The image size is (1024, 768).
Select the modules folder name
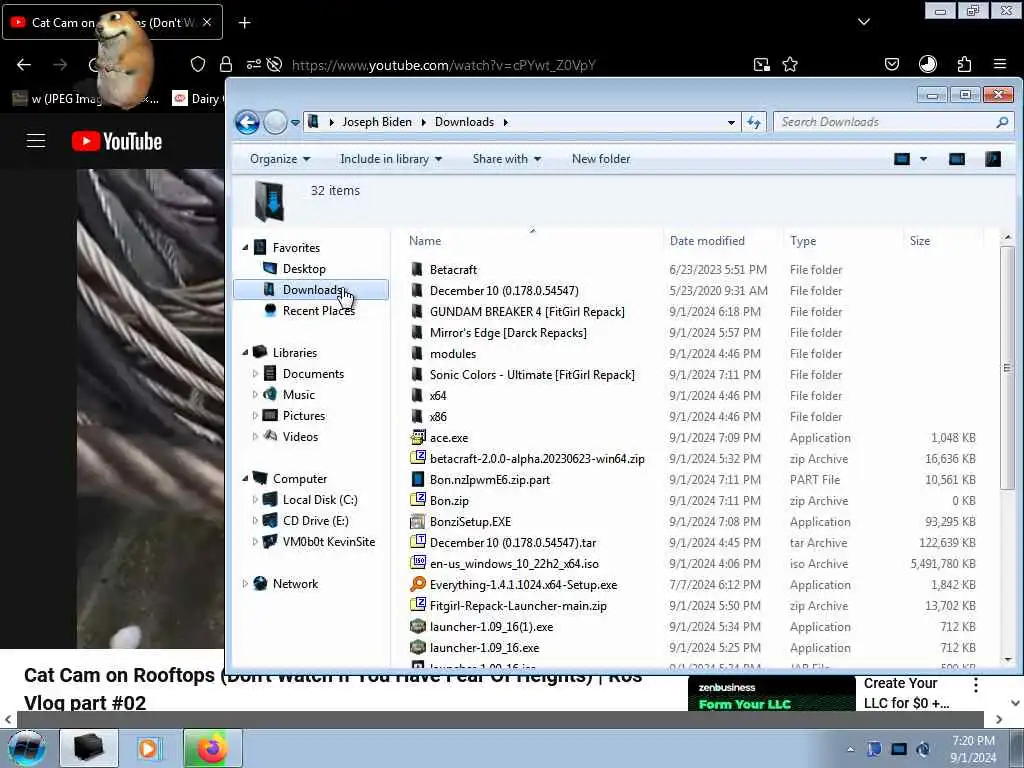click(x=453, y=353)
